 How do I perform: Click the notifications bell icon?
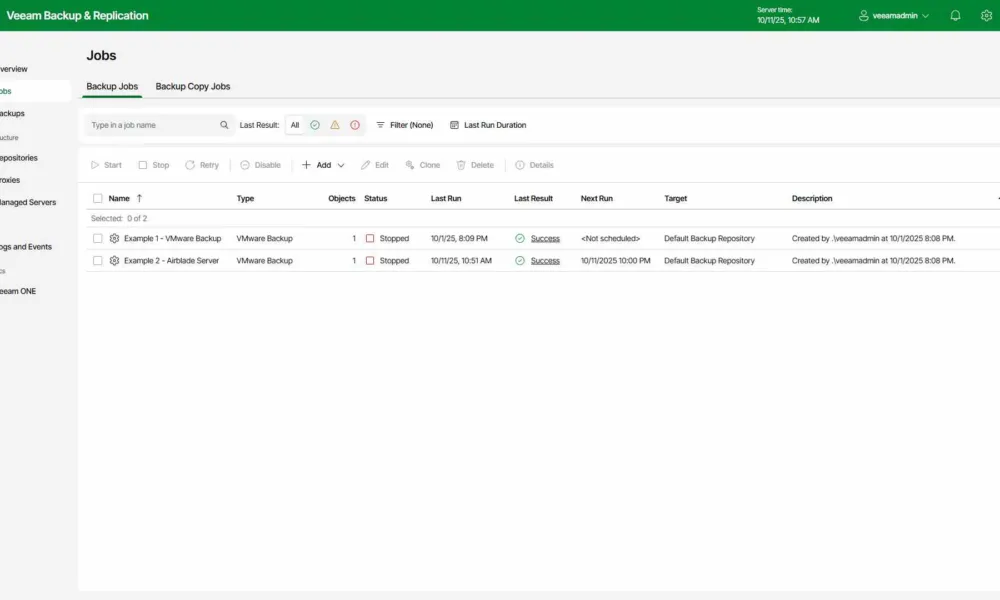coord(955,15)
